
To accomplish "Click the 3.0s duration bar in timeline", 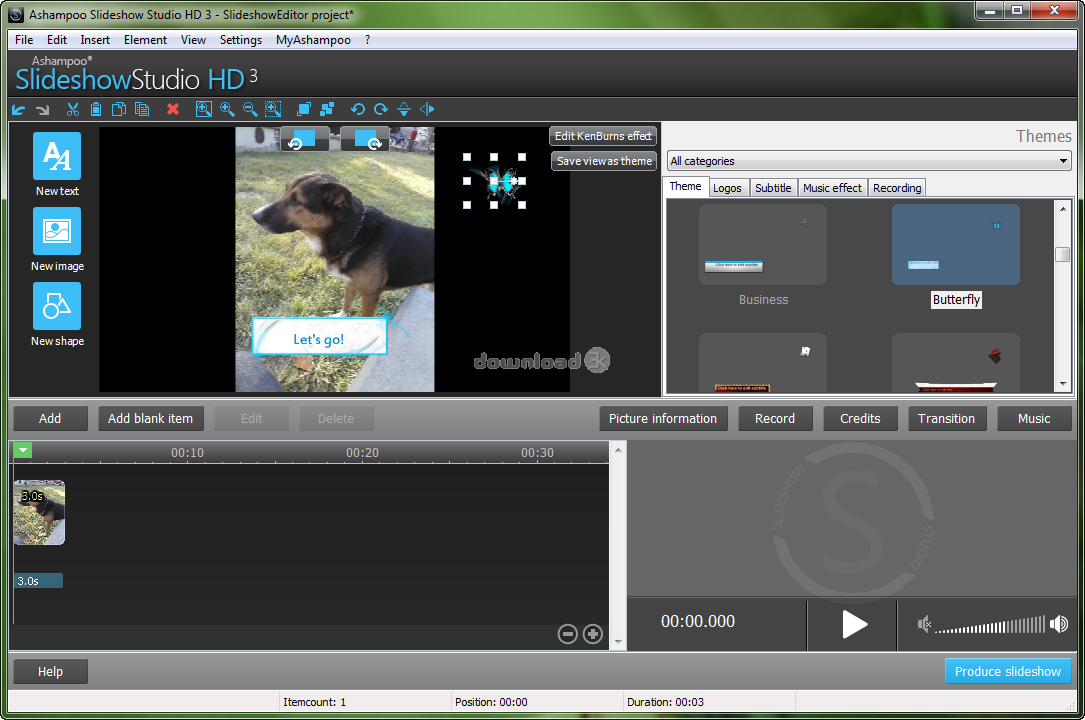I will pyautogui.click(x=39, y=581).
